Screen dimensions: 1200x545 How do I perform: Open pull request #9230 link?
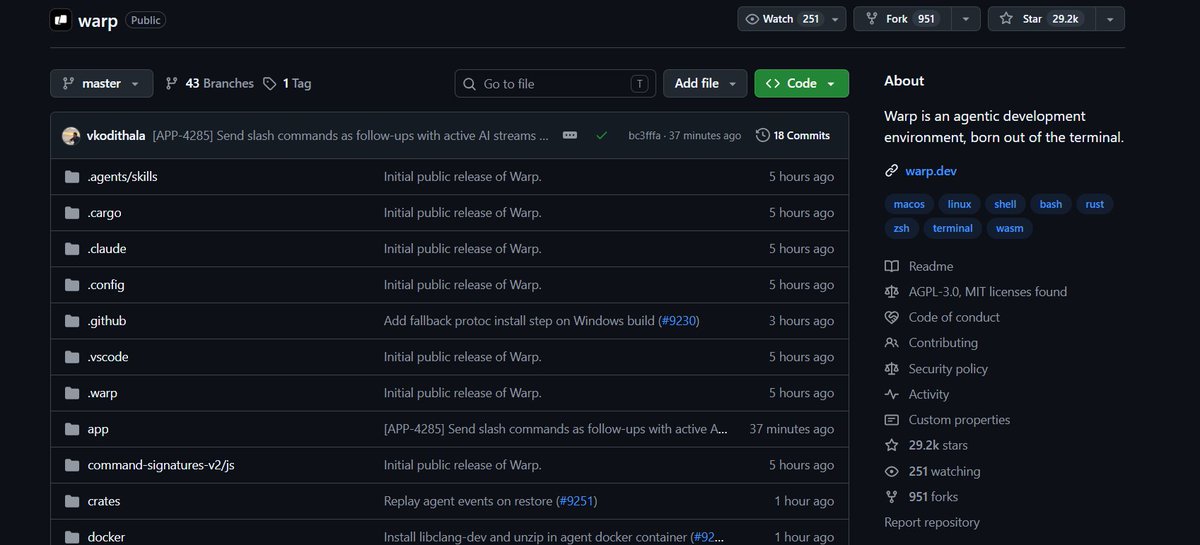pyautogui.click(x=678, y=321)
